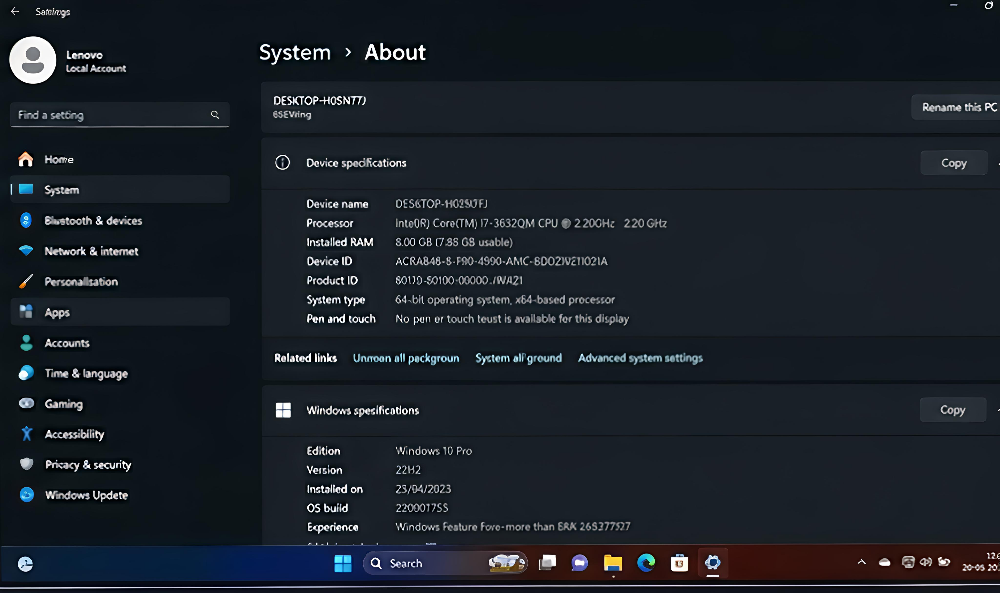The height and width of the screenshot is (593, 1000).
Task: Open the Chat app in taskbar
Action: (580, 564)
